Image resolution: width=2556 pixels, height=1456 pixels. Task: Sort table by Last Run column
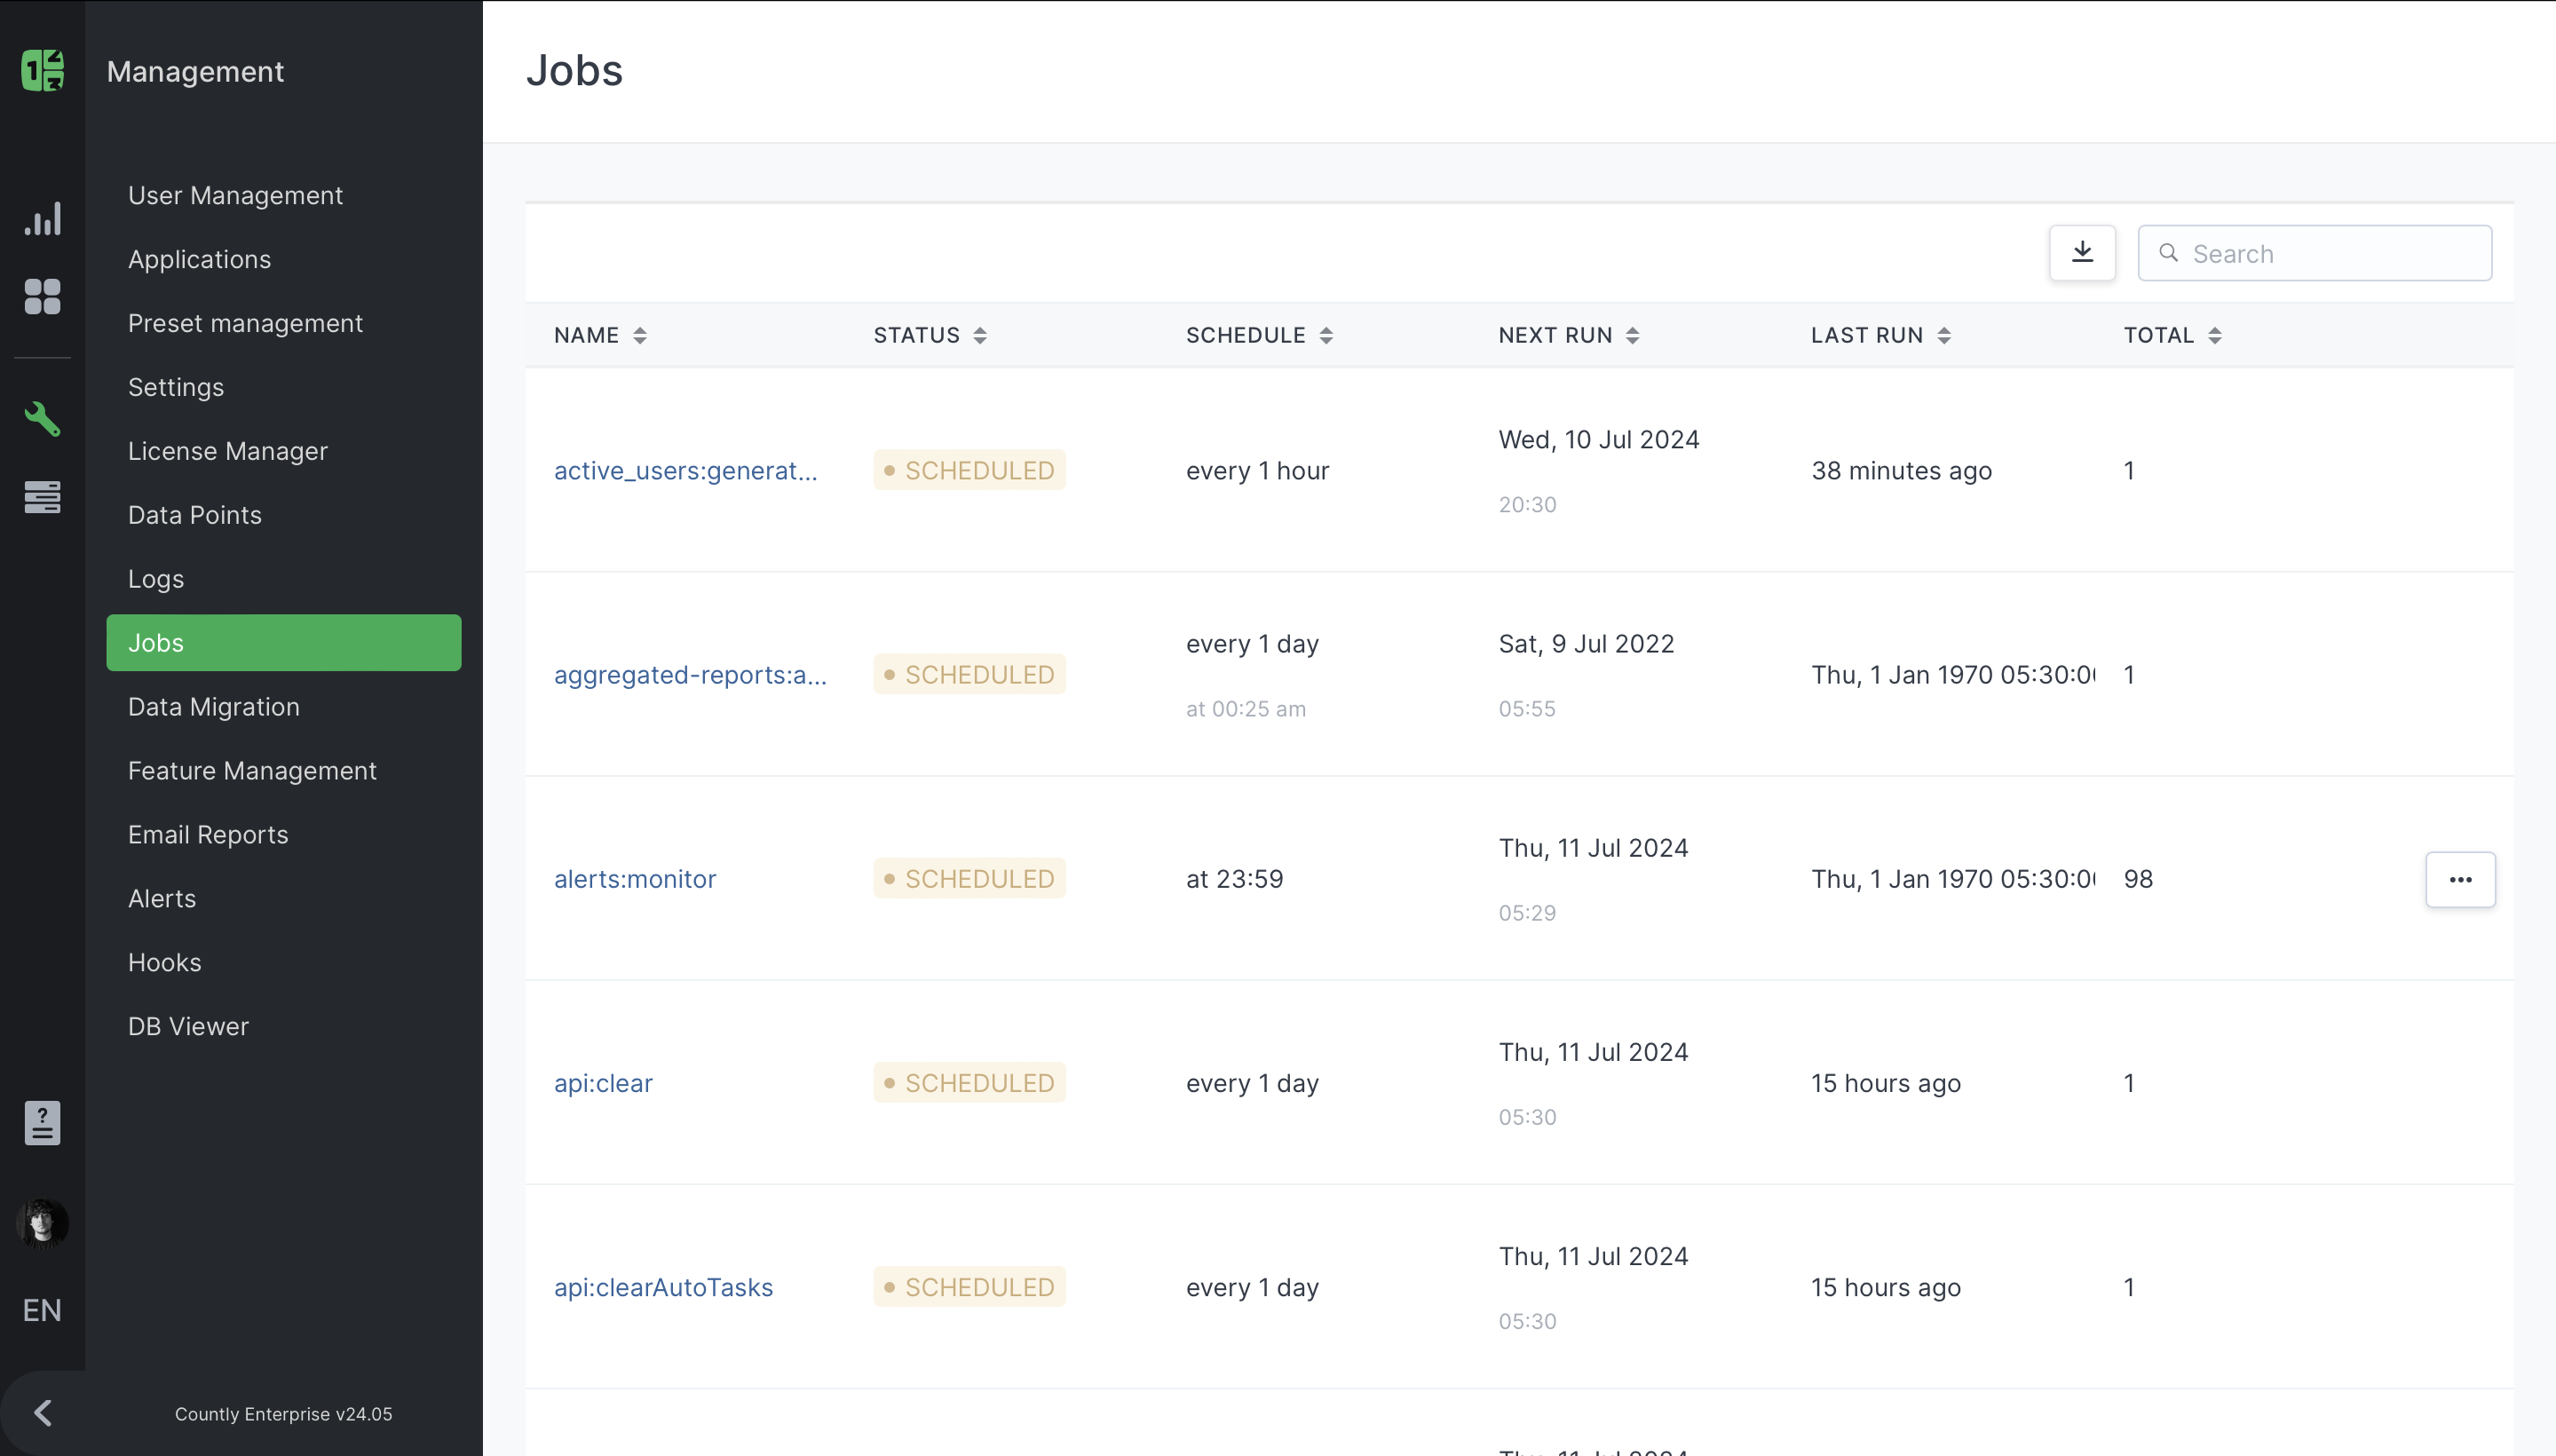coord(1880,335)
